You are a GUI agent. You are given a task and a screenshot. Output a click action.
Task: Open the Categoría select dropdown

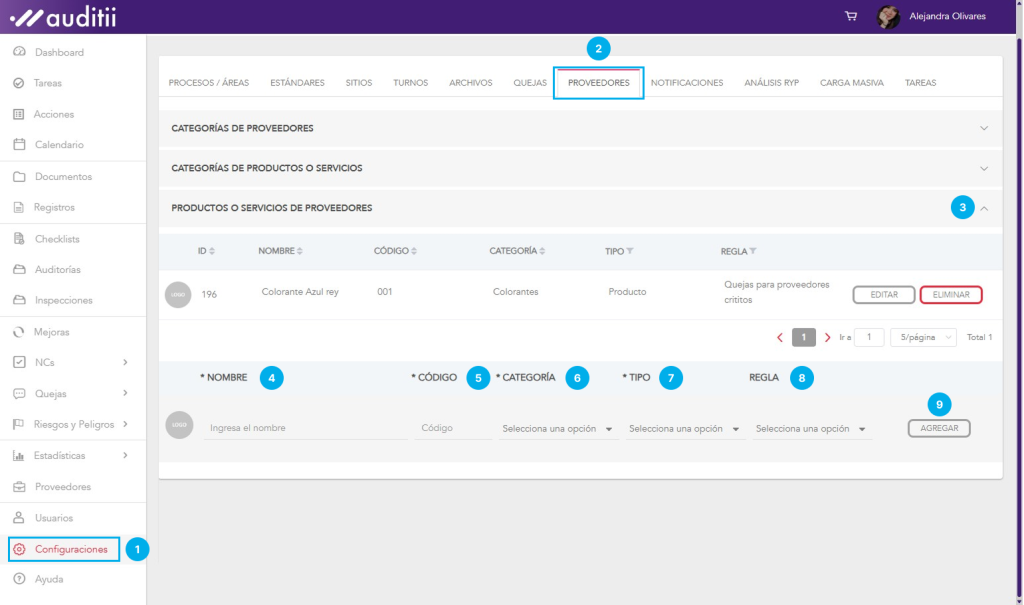[557, 429]
